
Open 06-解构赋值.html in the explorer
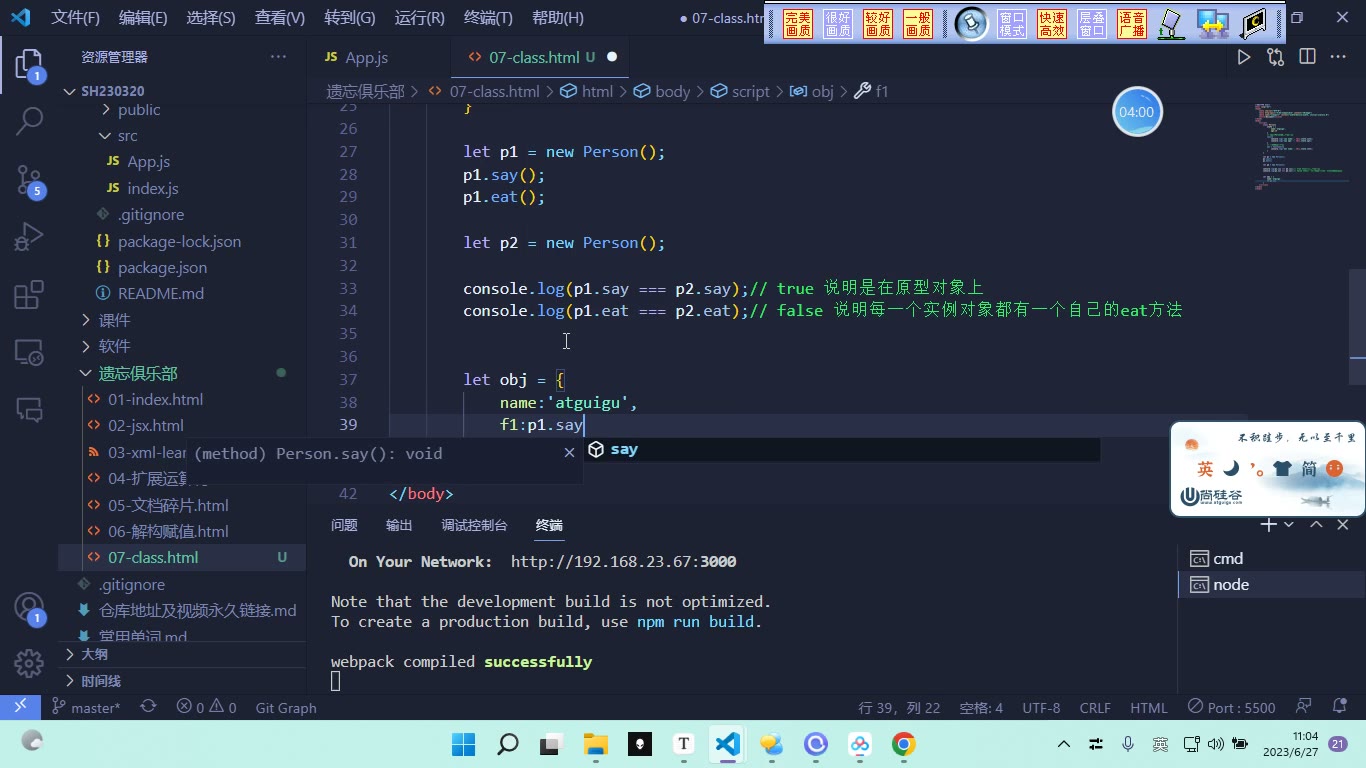tap(168, 531)
